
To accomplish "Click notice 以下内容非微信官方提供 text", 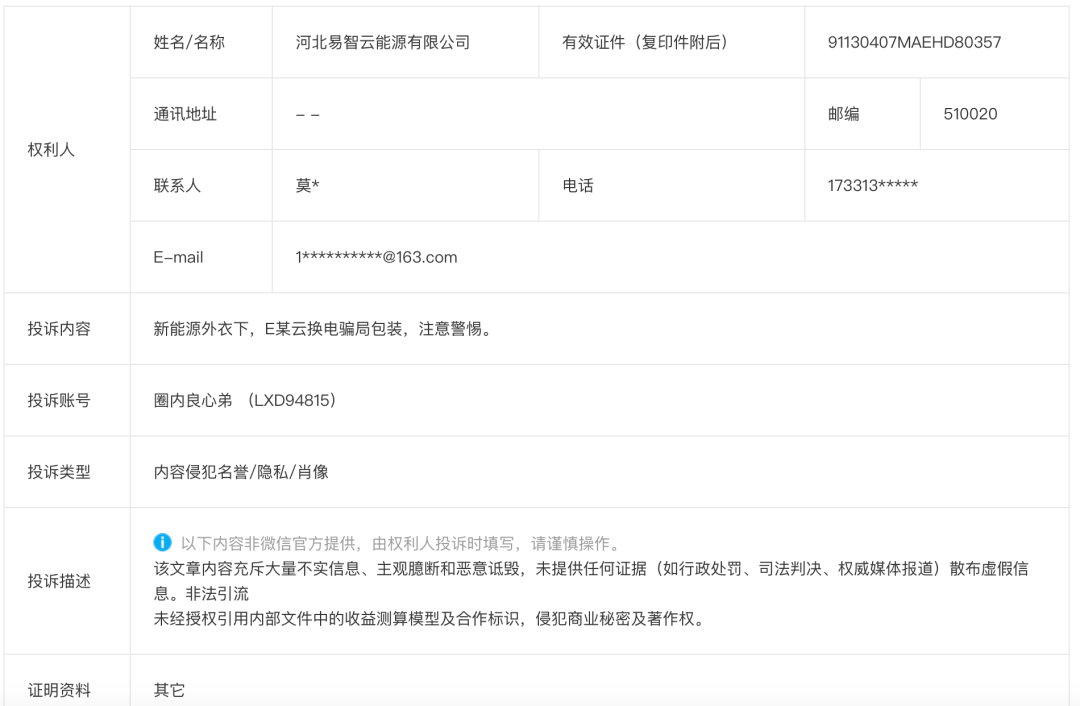I will (x=402, y=543).
